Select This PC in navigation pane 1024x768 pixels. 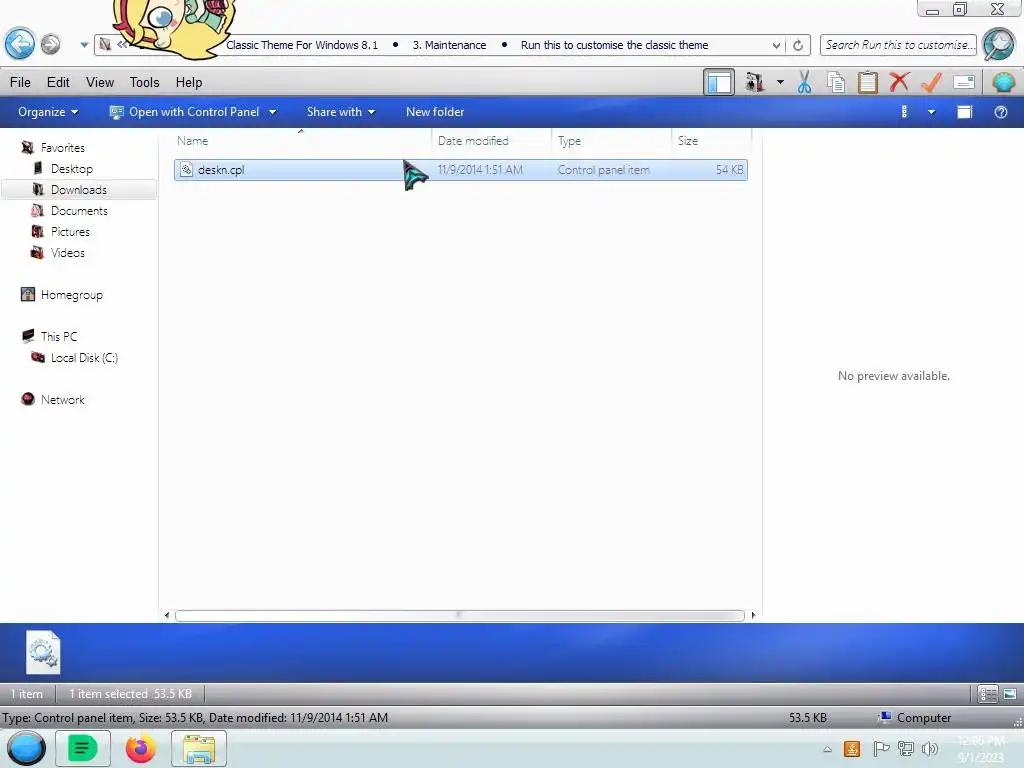tap(58, 336)
